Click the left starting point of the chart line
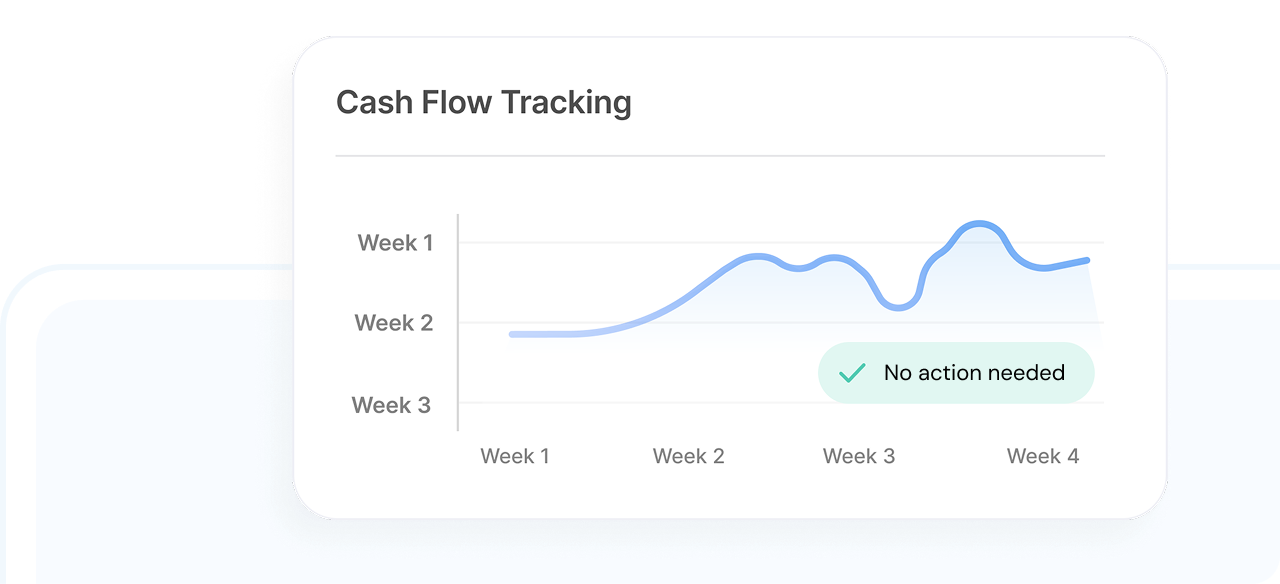This screenshot has height=584, width=1280. 512,334
